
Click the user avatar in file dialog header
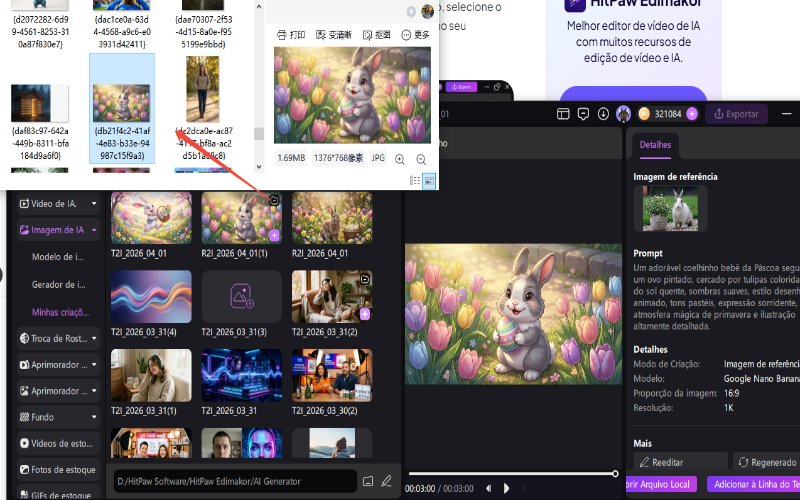point(428,11)
